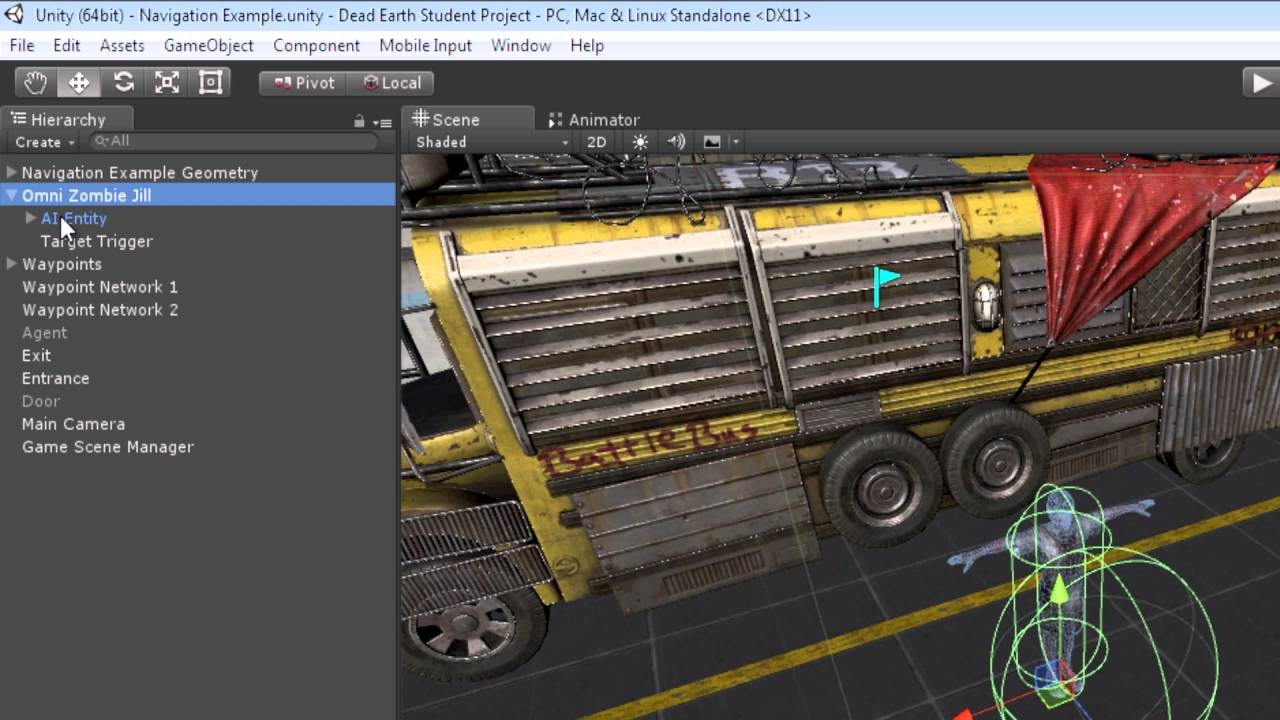
Task: Open the Edit menu
Action: 67,45
